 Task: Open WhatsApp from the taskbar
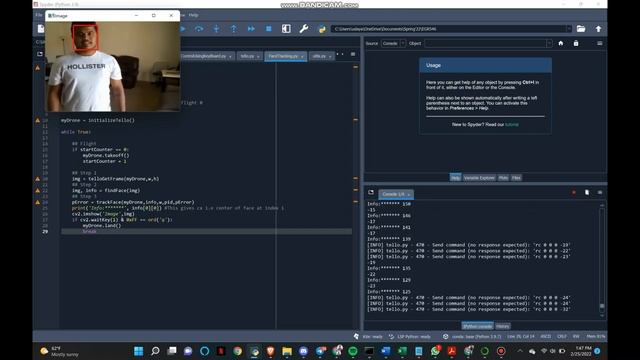435,351
